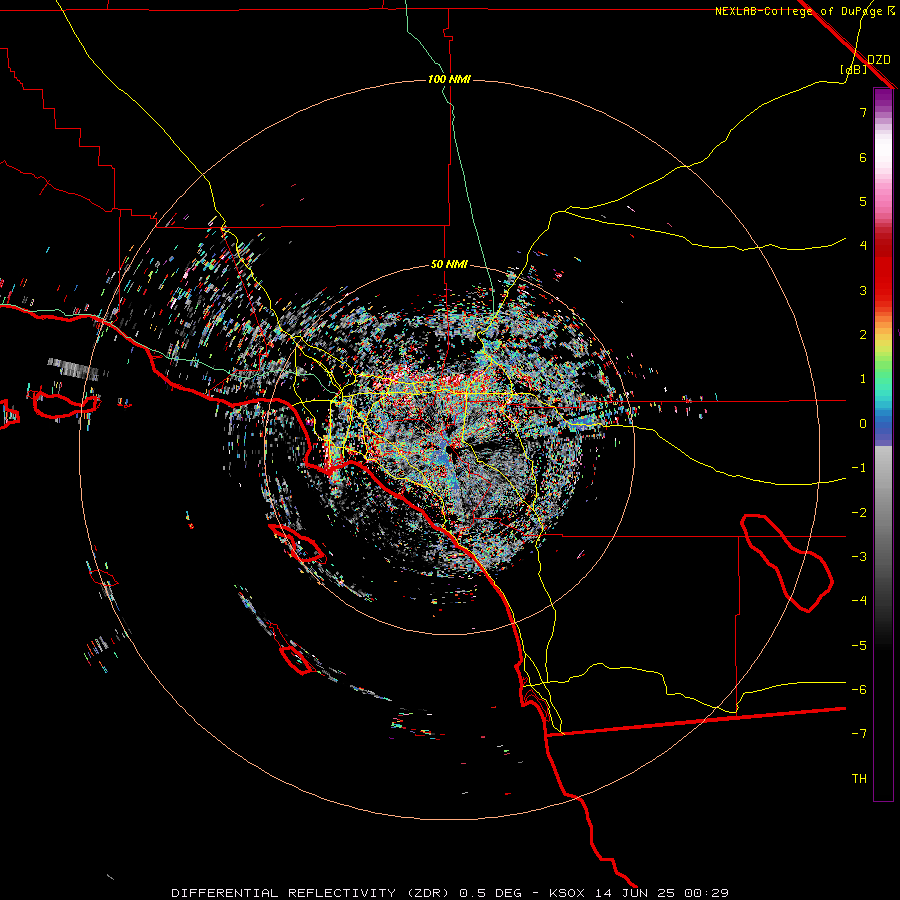Select the -3 dB scale label
This screenshot has height=900, width=900.
(859, 557)
